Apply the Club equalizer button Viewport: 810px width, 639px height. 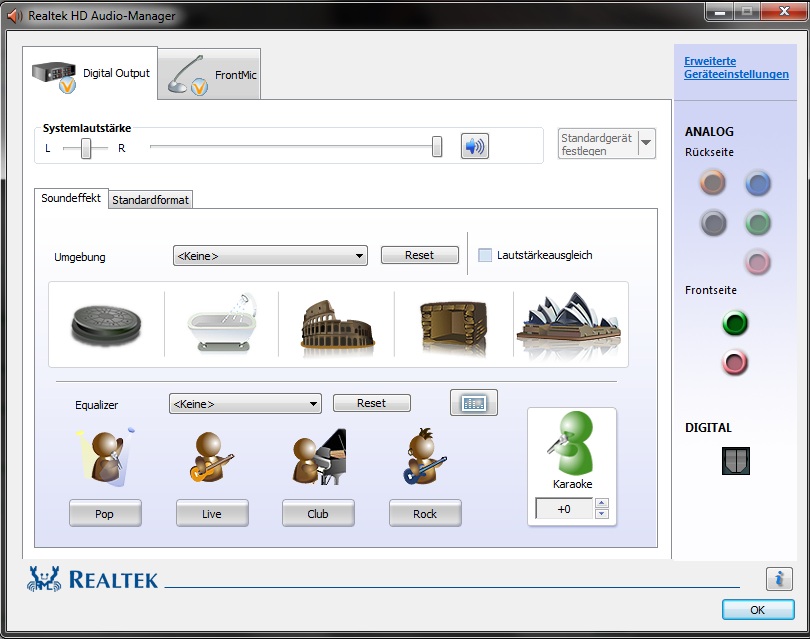coord(318,513)
